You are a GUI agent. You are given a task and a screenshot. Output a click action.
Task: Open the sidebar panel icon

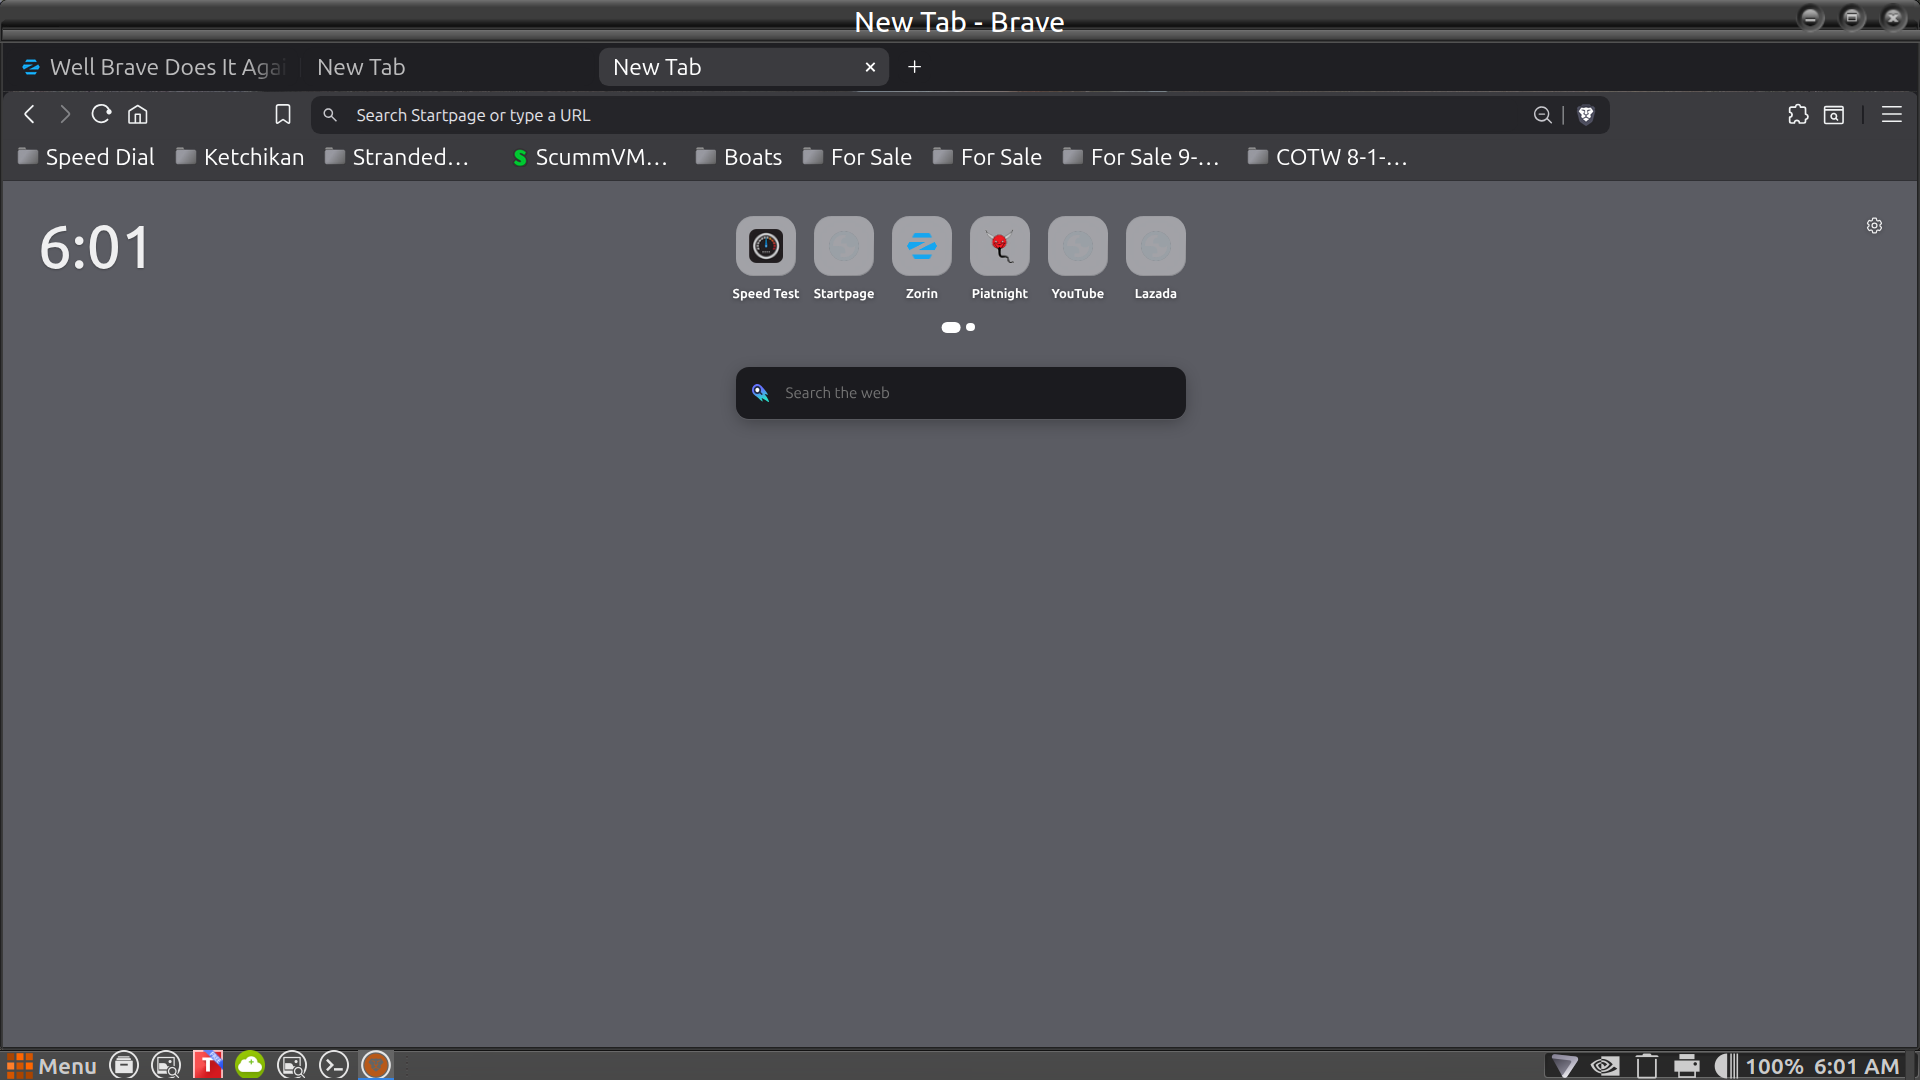pyautogui.click(x=1834, y=115)
